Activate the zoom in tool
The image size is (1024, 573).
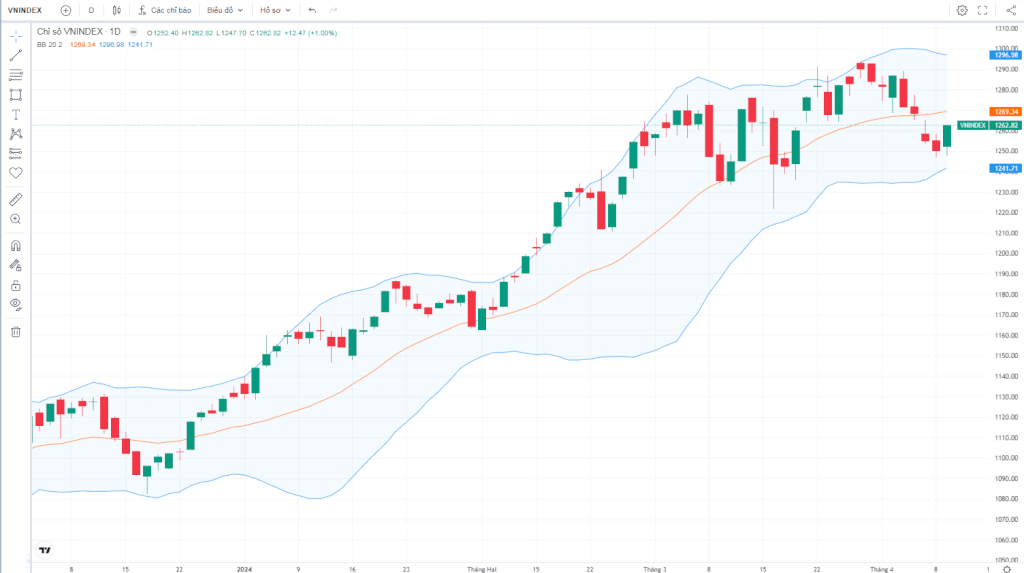[x=16, y=220]
